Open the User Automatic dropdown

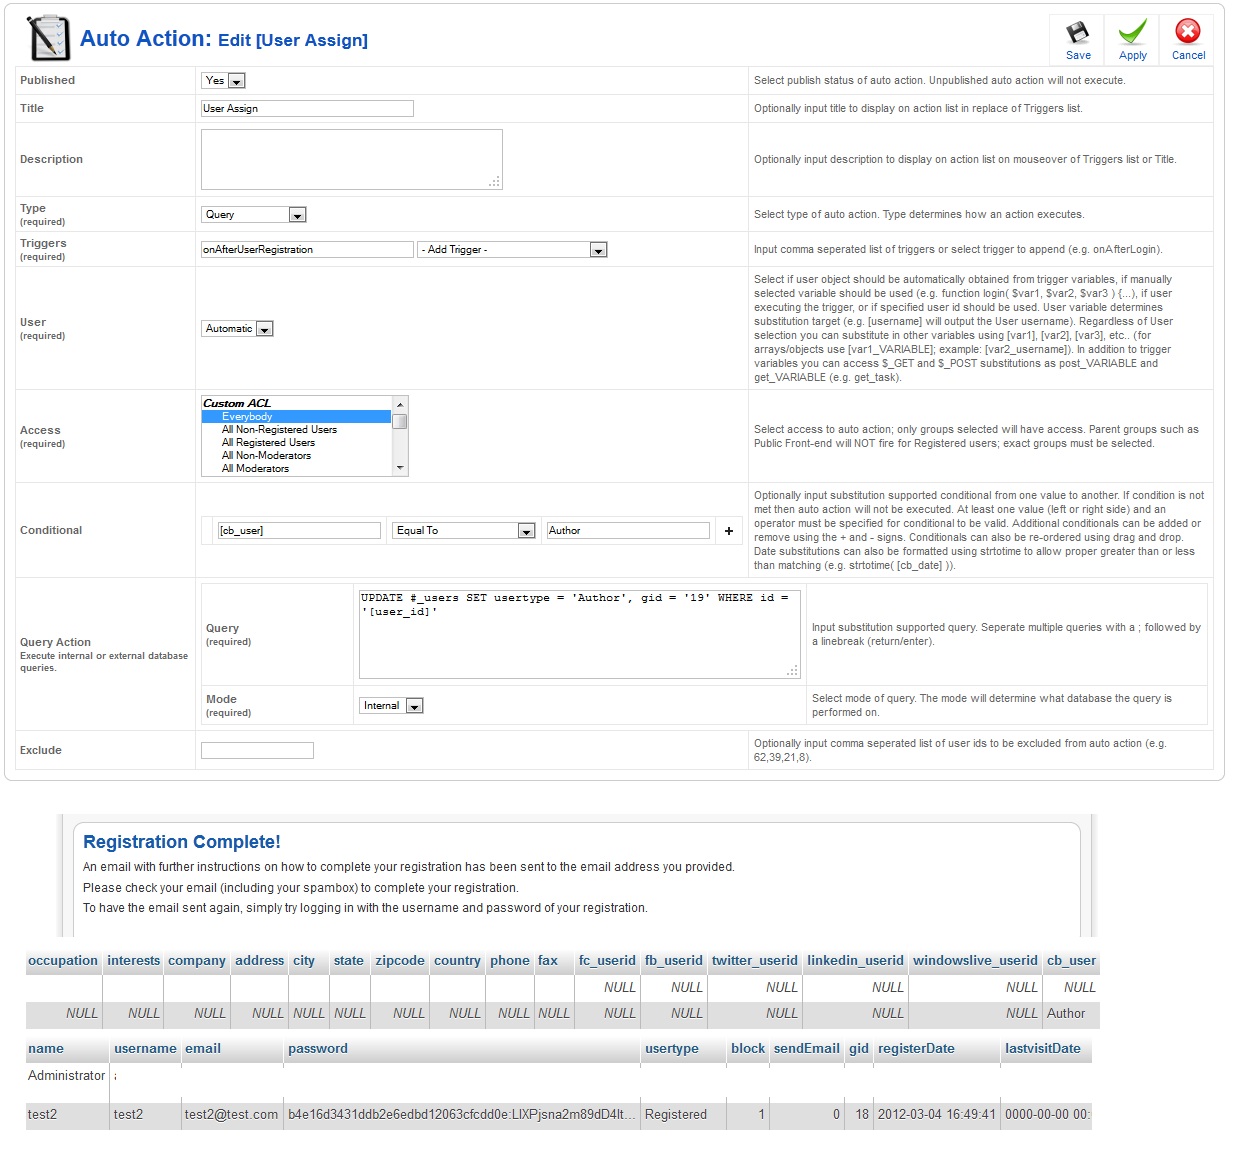pos(237,329)
